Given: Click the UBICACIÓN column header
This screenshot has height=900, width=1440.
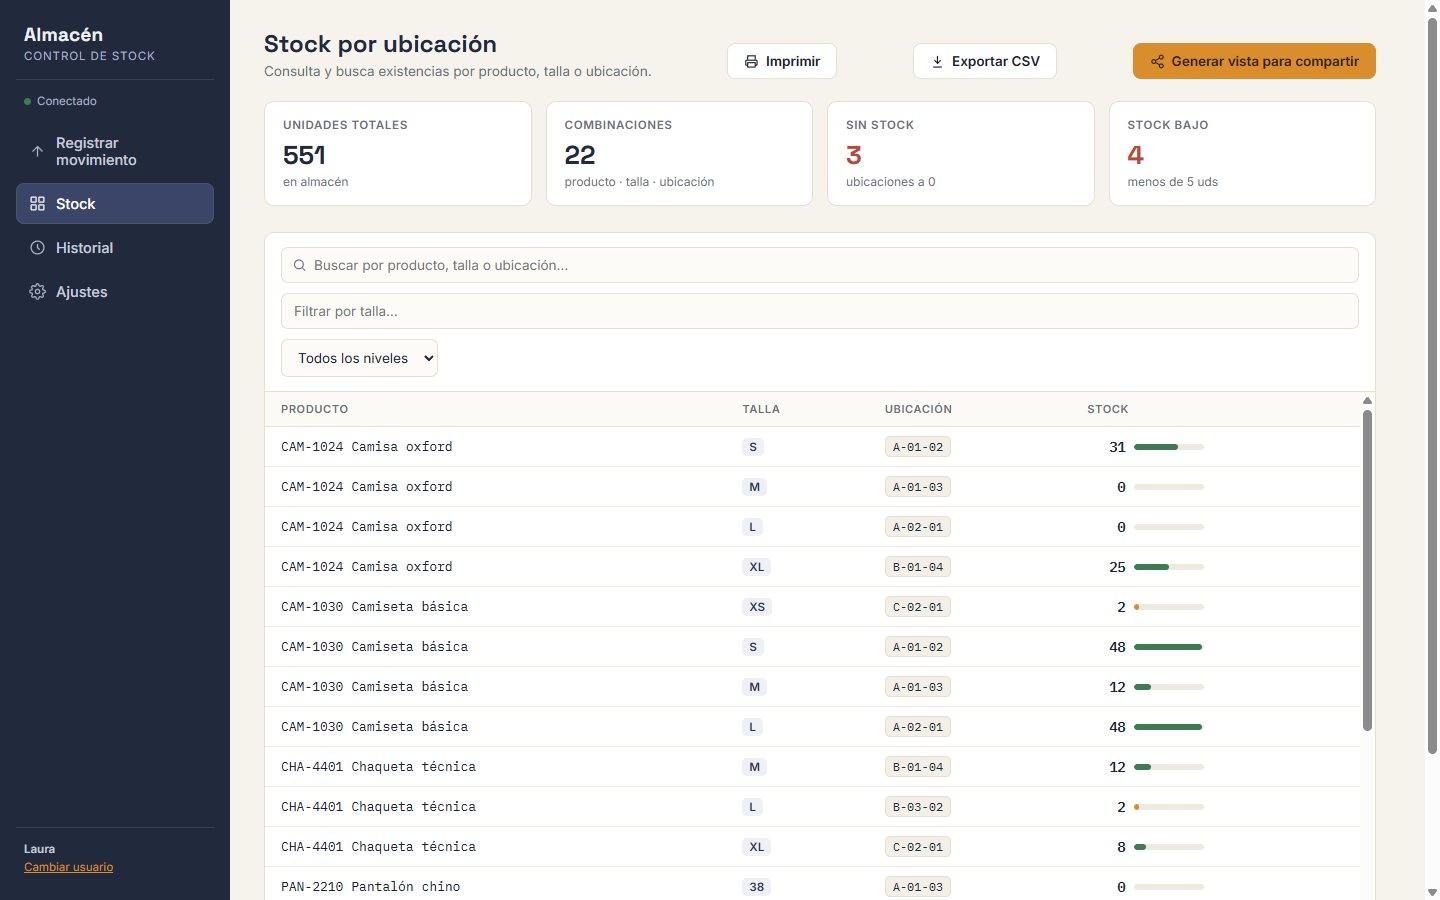Looking at the screenshot, I should (918, 409).
